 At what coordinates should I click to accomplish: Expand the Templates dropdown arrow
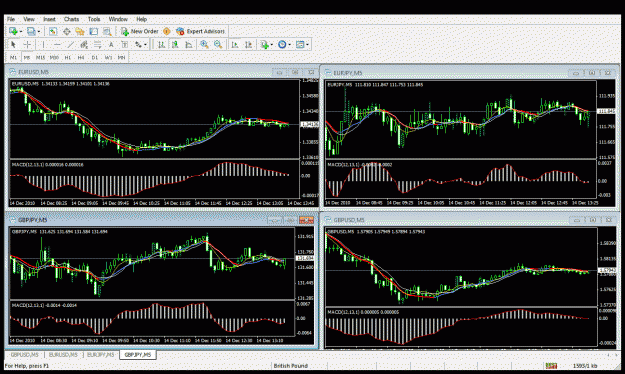(307, 45)
